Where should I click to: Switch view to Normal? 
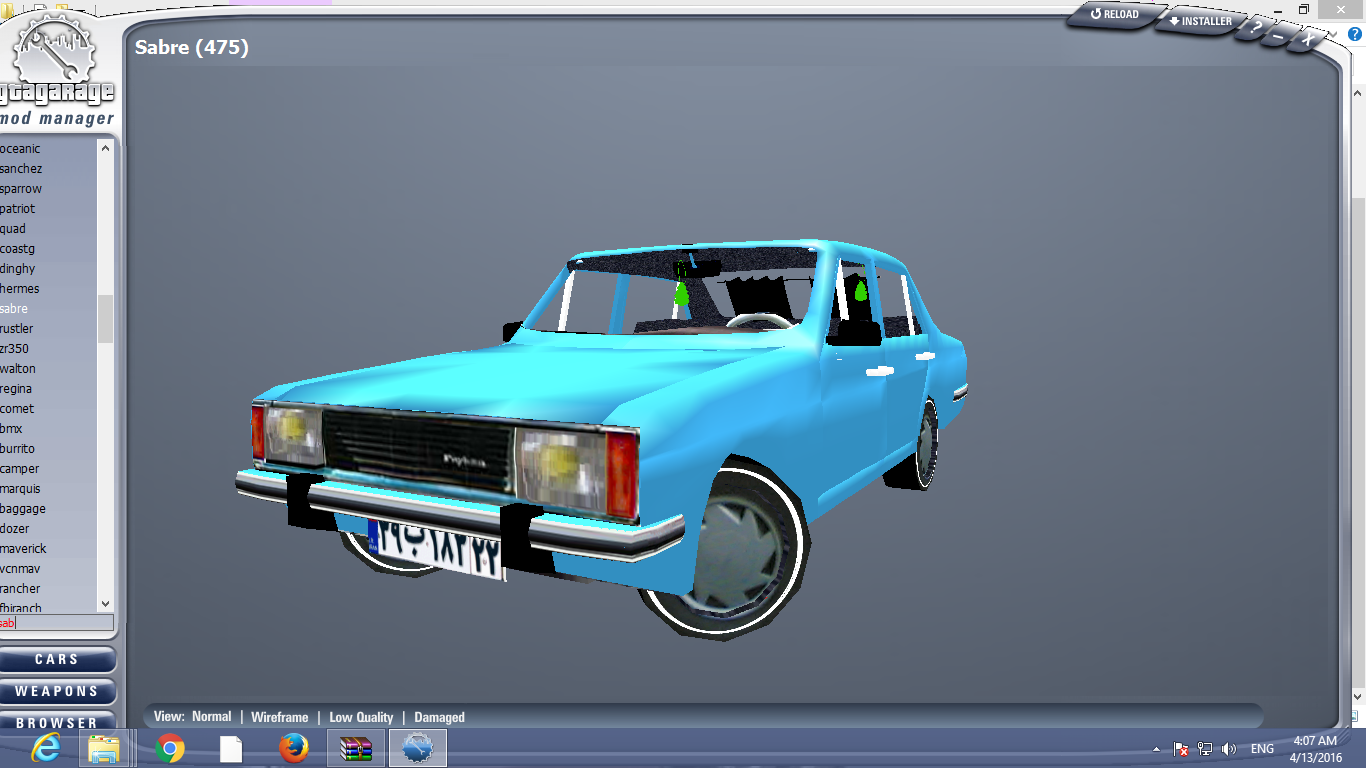click(211, 717)
